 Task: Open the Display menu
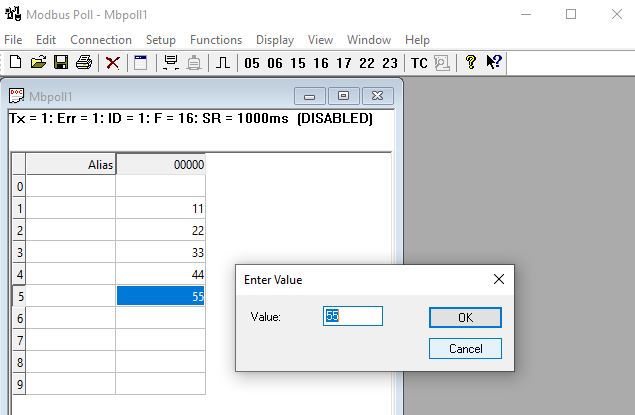[x=275, y=40]
